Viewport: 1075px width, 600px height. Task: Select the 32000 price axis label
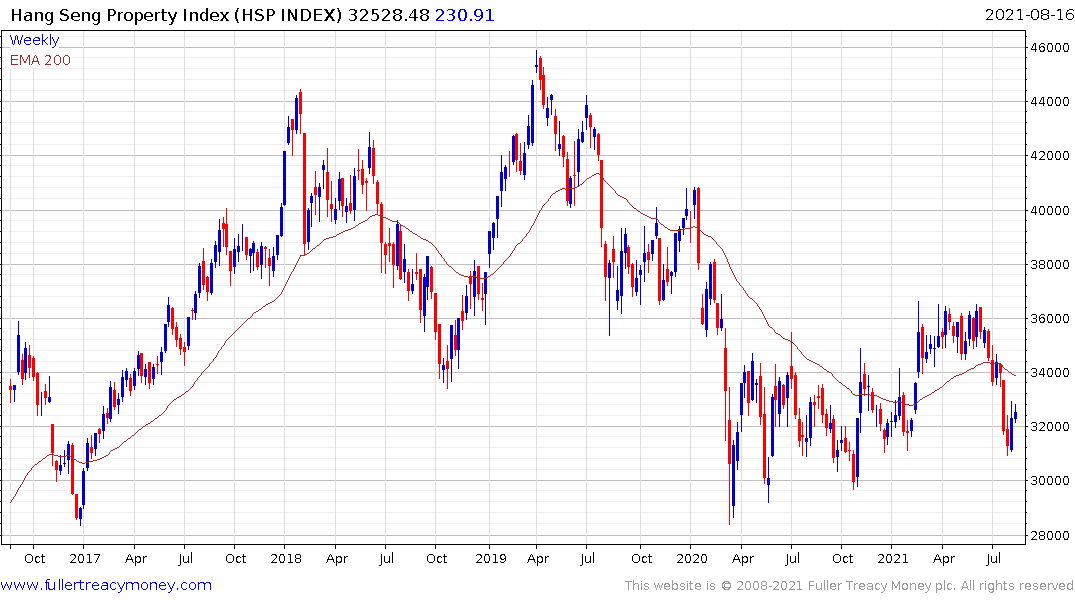pyautogui.click(x=1049, y=427)
